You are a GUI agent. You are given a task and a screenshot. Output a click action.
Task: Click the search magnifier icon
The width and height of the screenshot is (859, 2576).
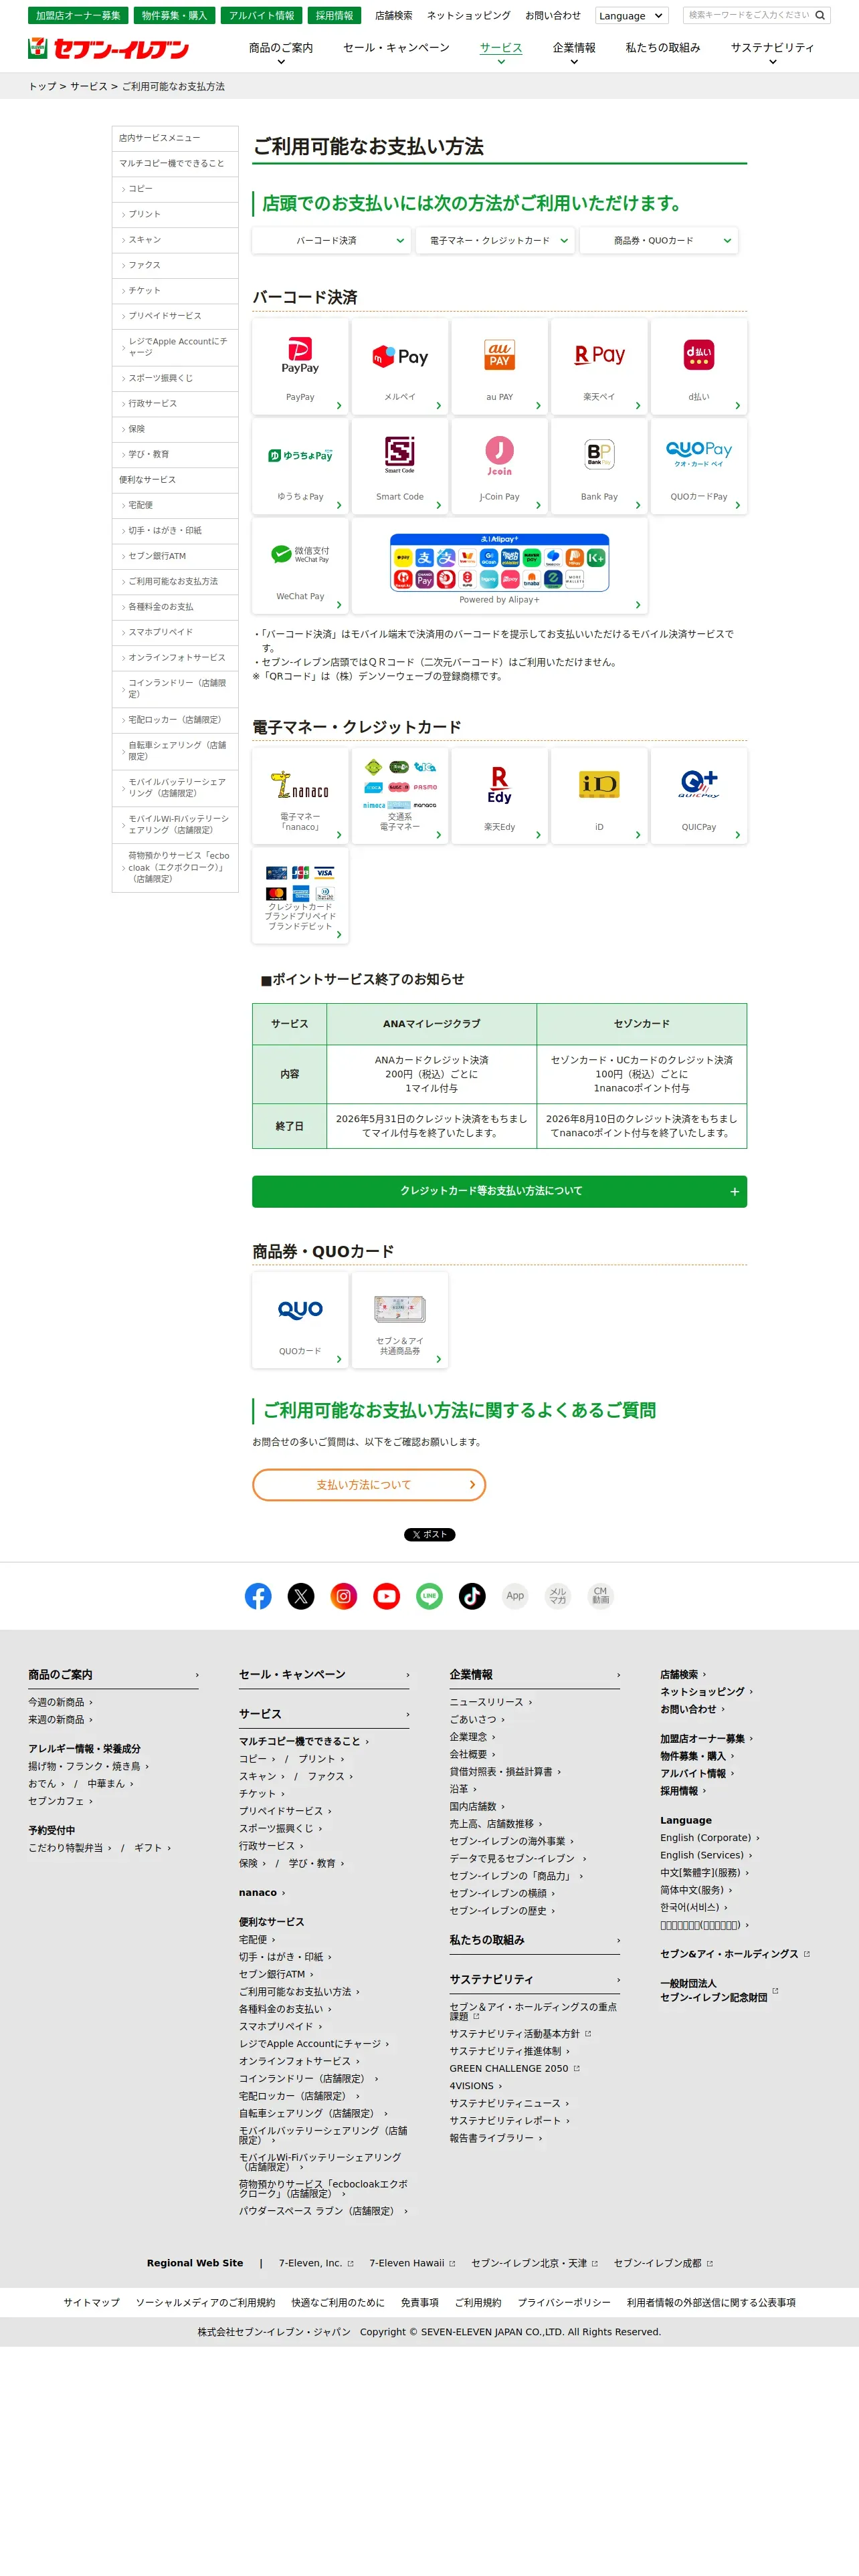[820, 15]
